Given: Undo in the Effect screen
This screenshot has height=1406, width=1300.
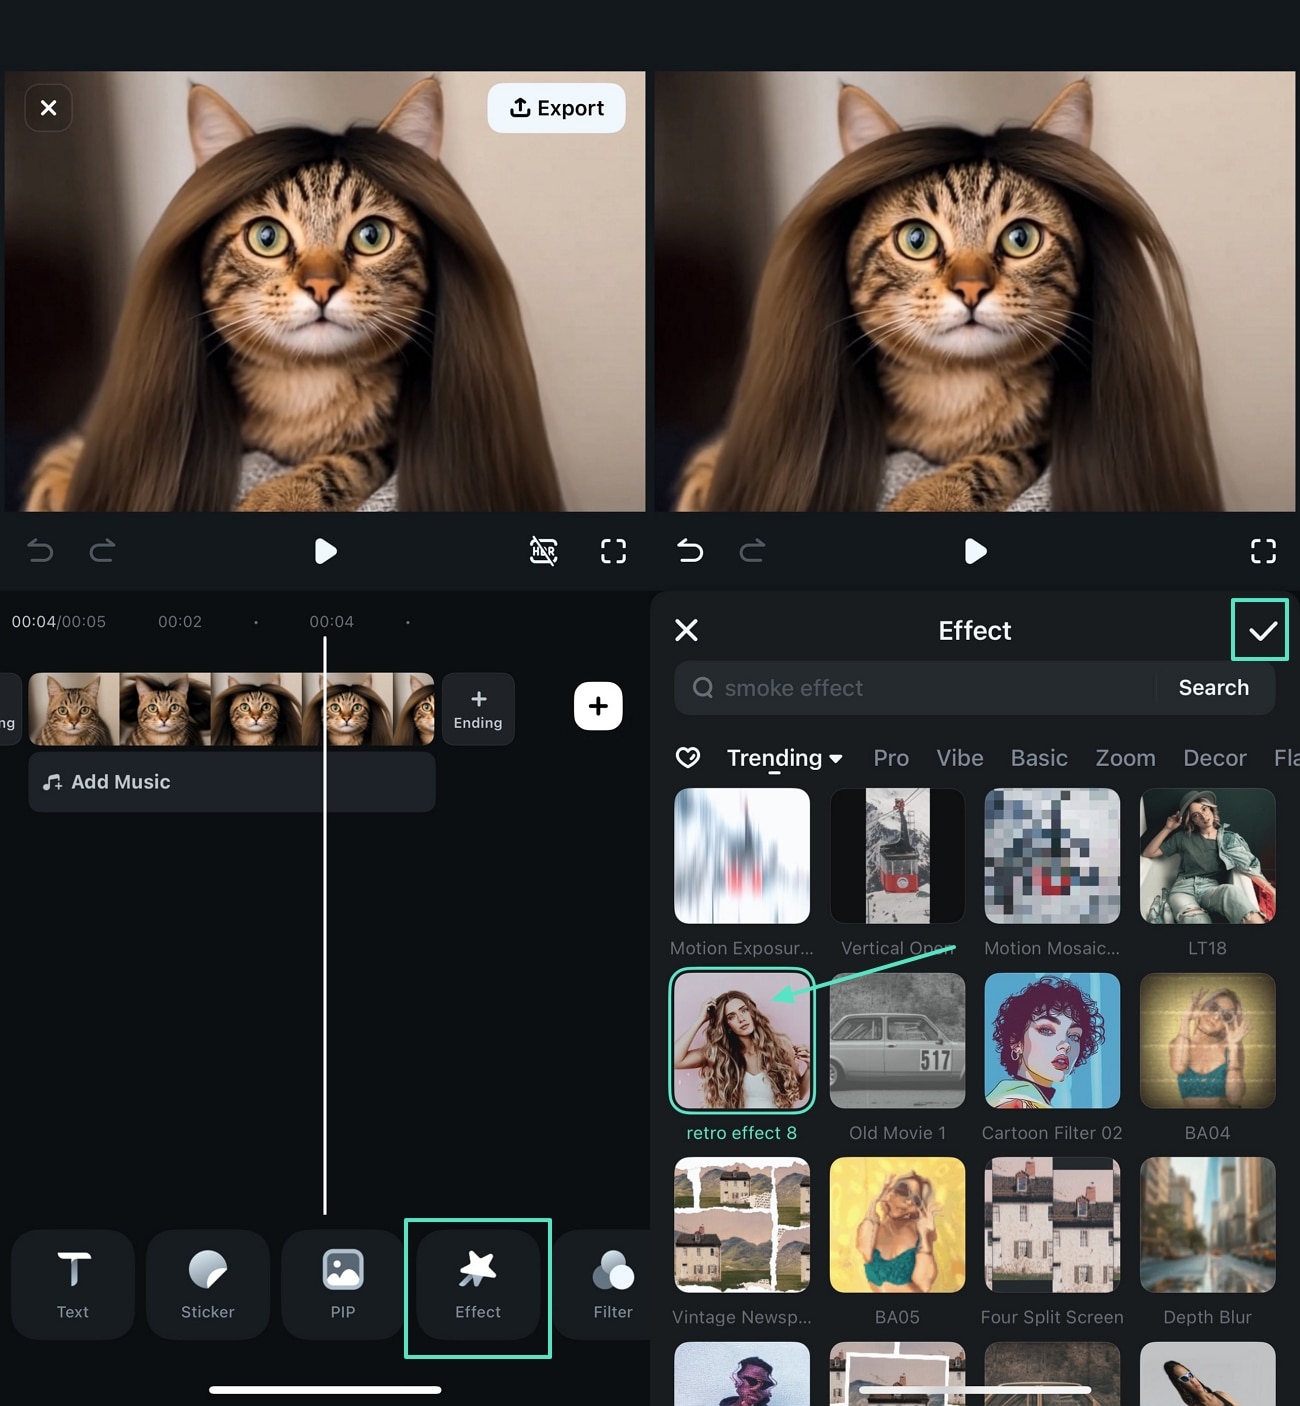Looking at the screenshot, I should tap(690, 551).
